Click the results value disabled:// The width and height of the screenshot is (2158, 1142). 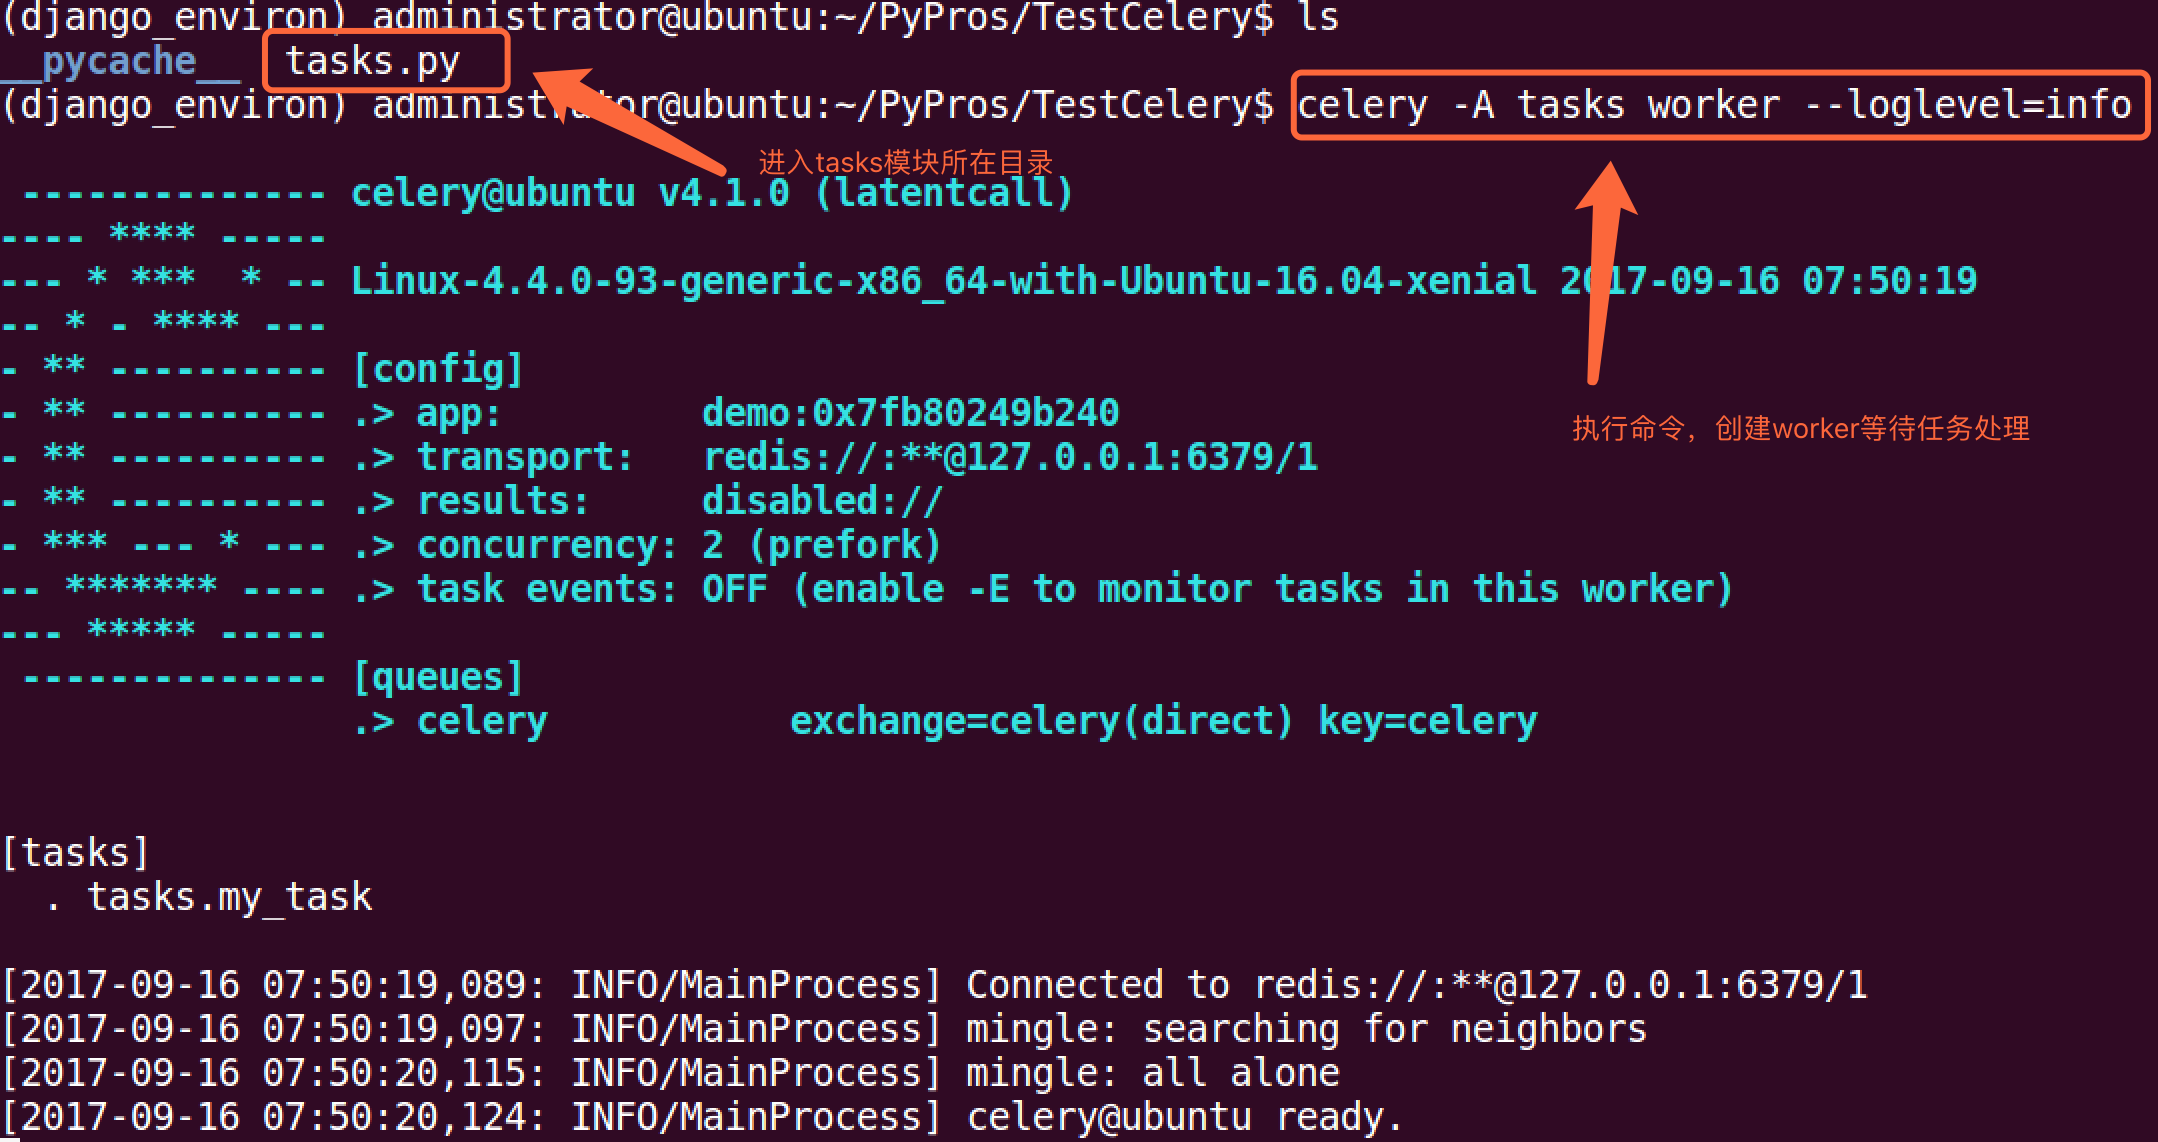(x=822, y=501)
